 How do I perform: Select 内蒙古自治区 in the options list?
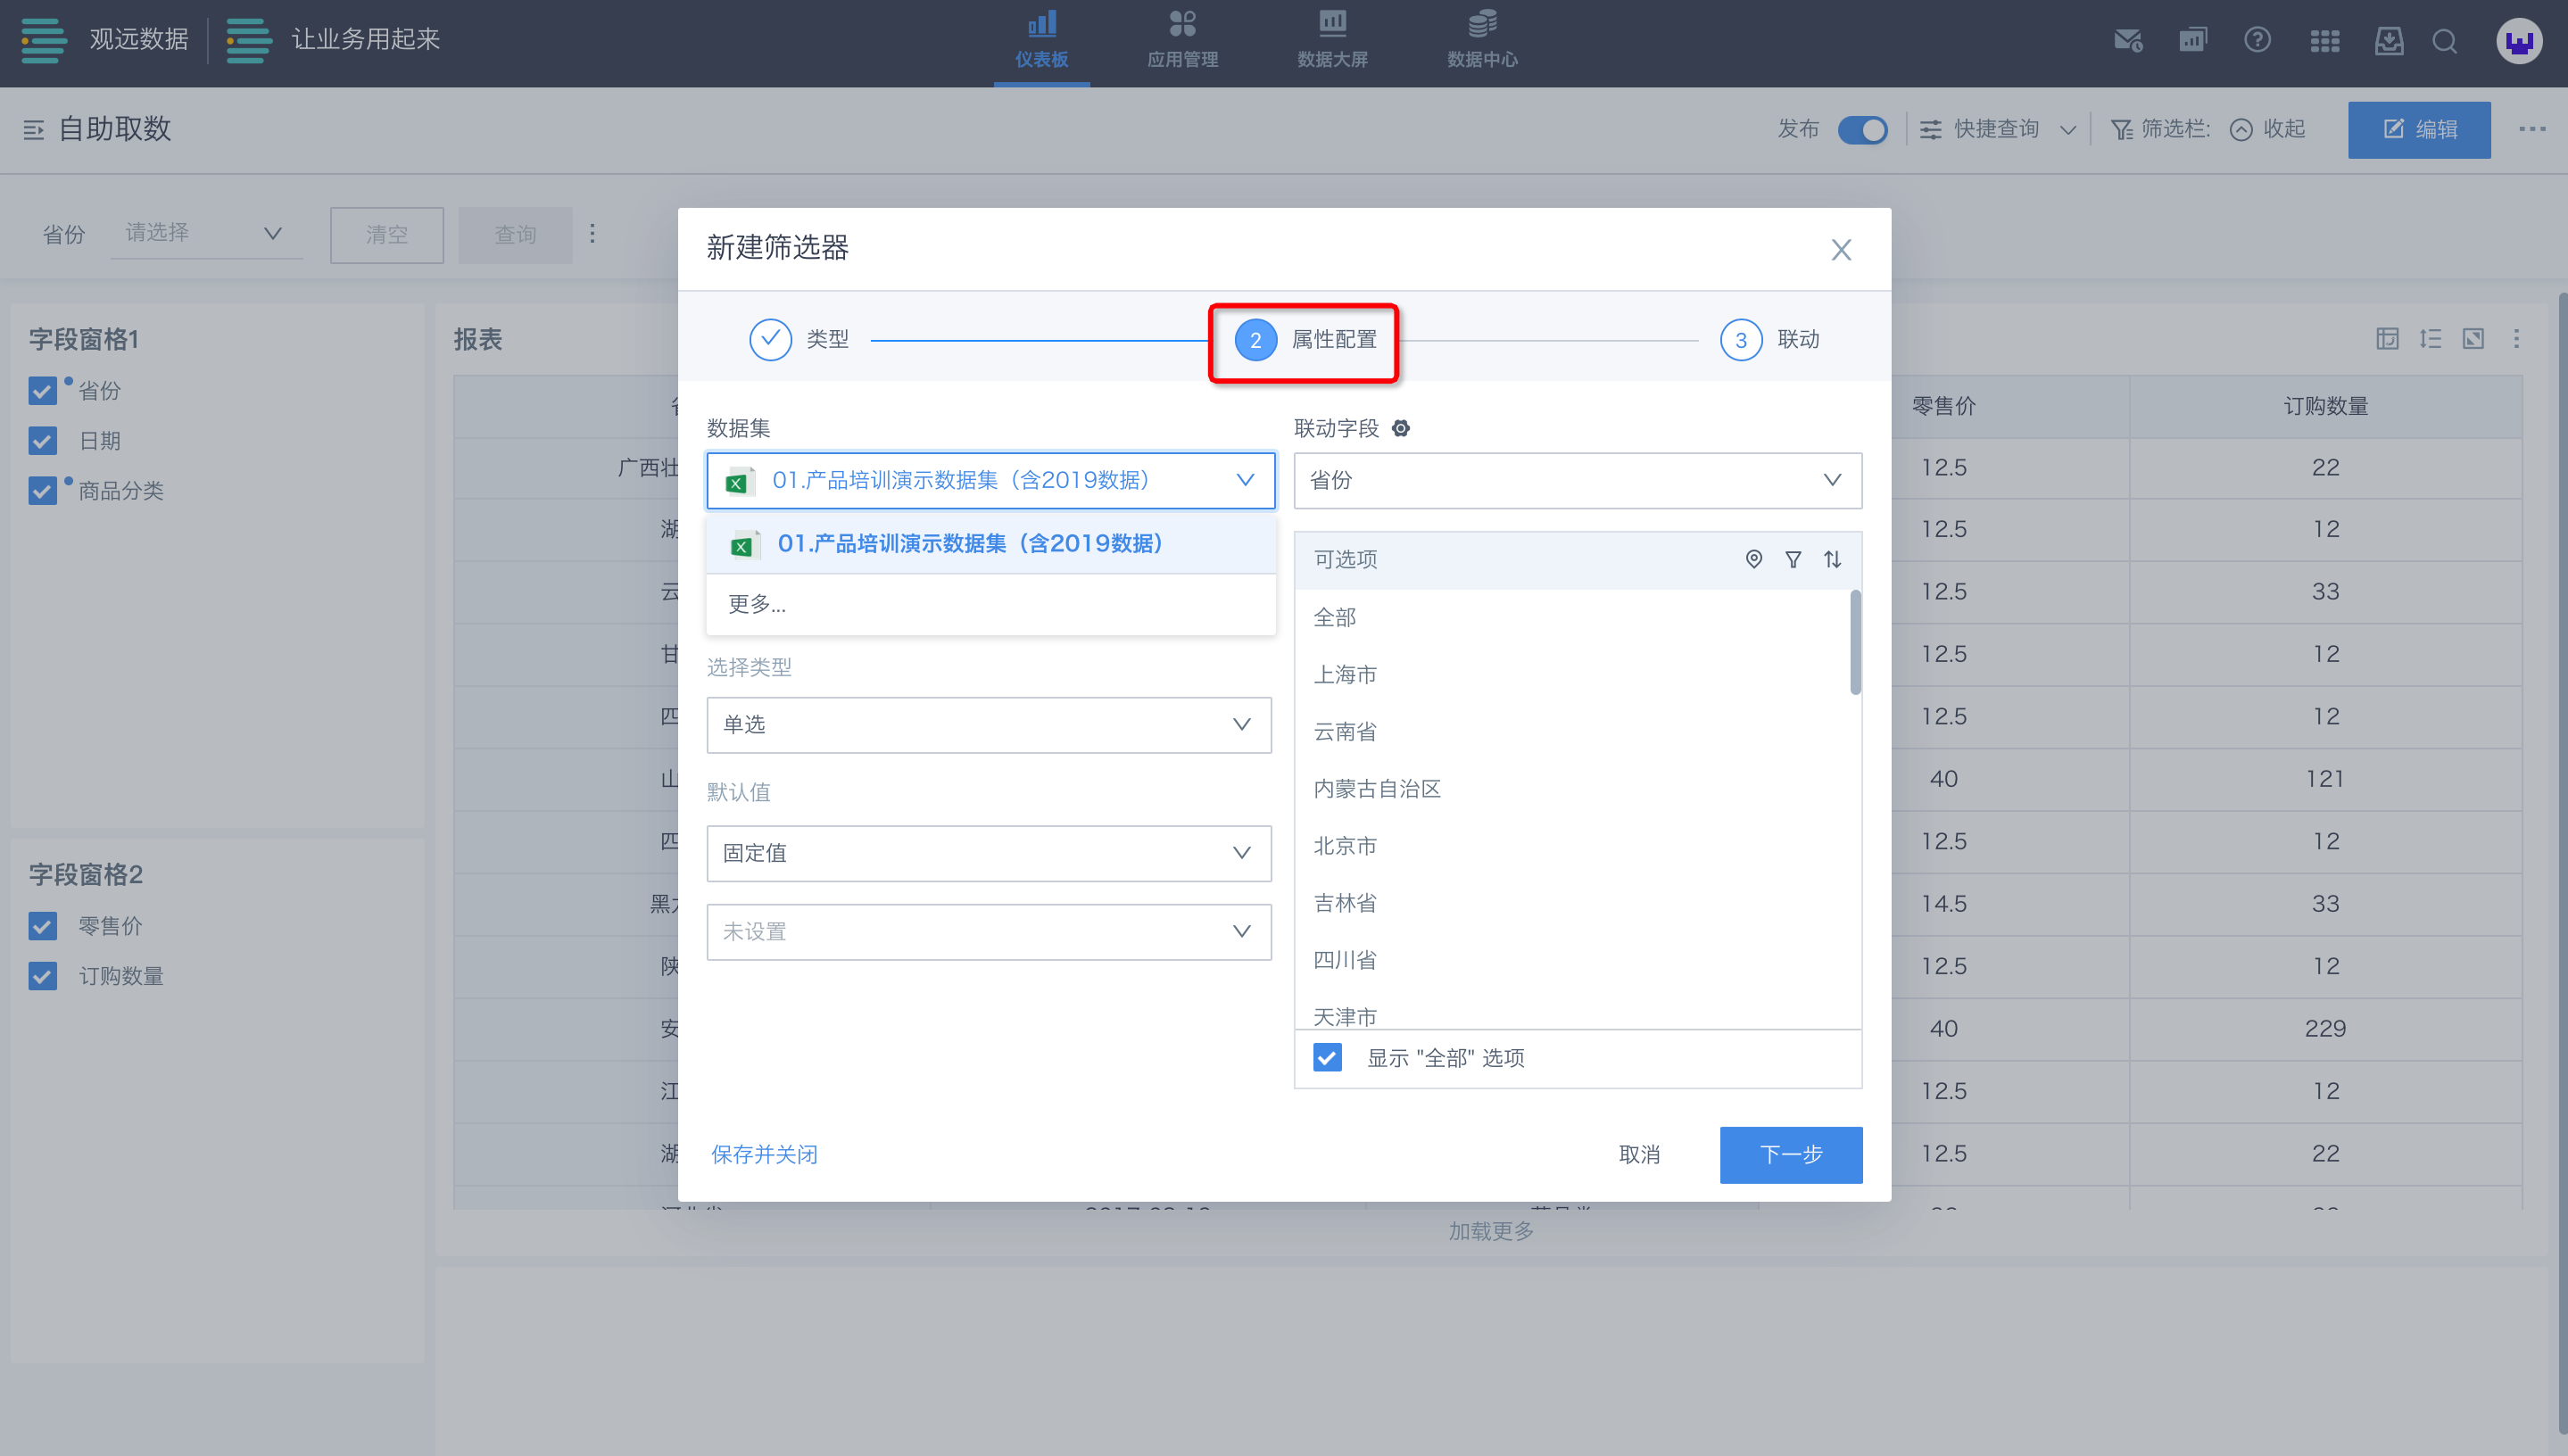coord(1377,789)
